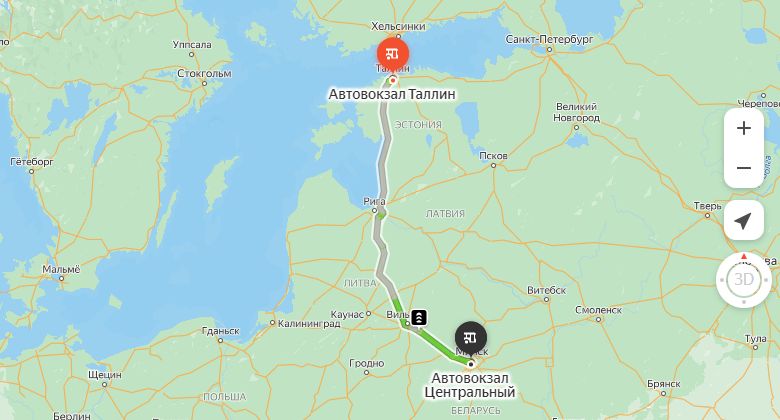The height and width of the screenshot is (420, 780).
Task: Select Санкт-Петербург on the map
Action: coord(549,39)
